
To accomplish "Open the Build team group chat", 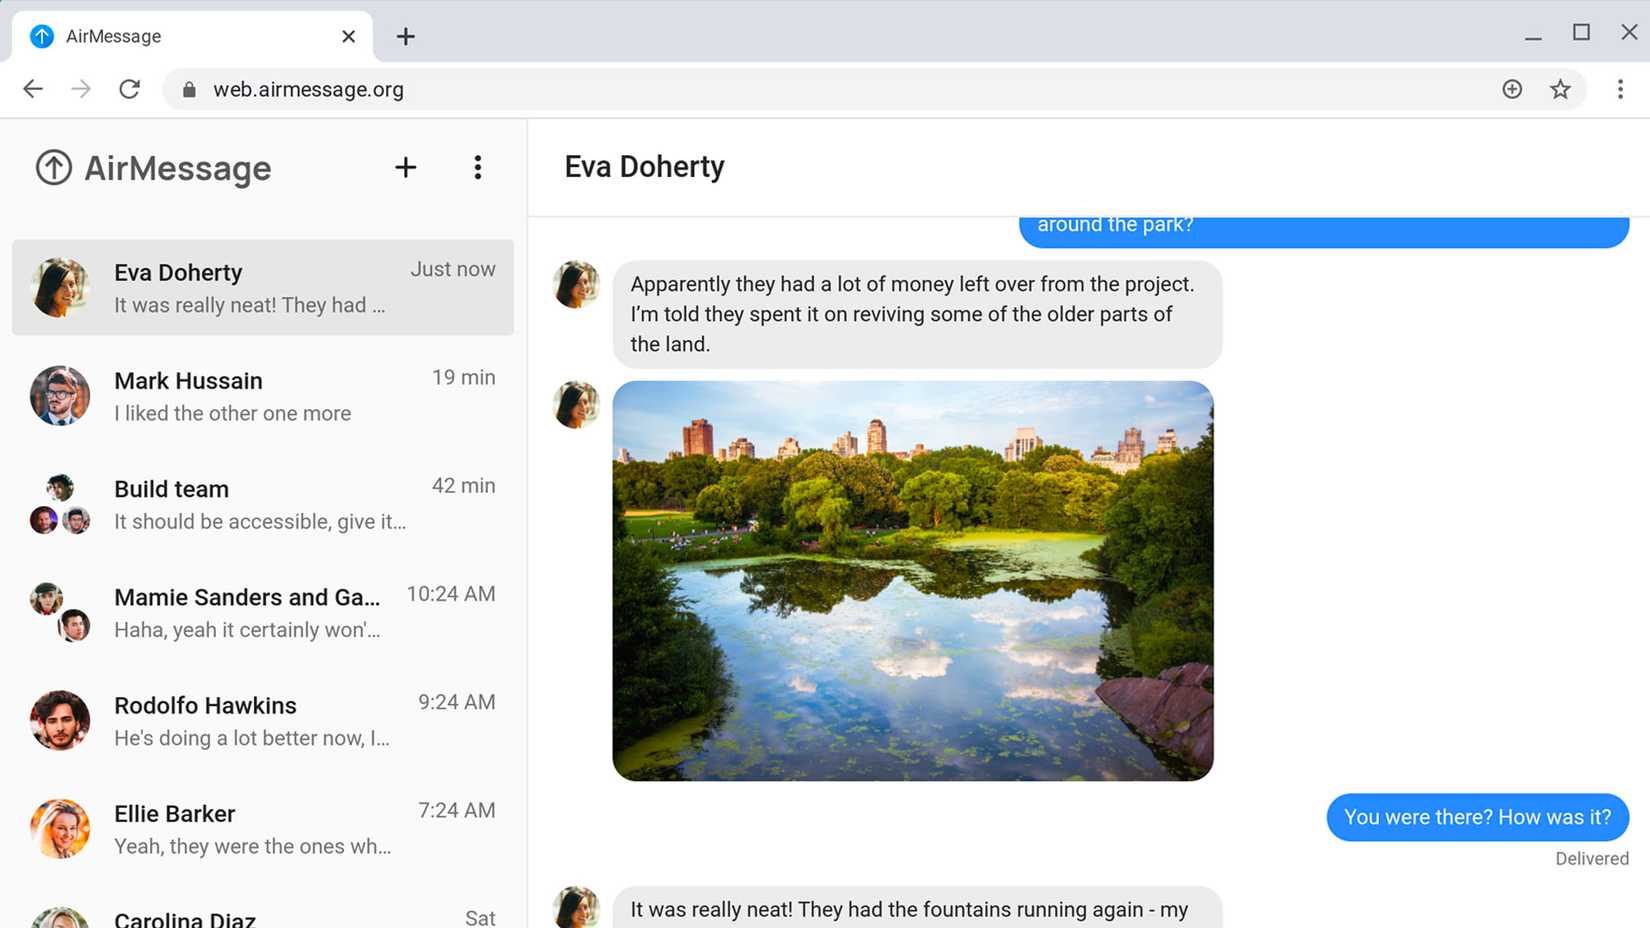I will coord(262,504).
